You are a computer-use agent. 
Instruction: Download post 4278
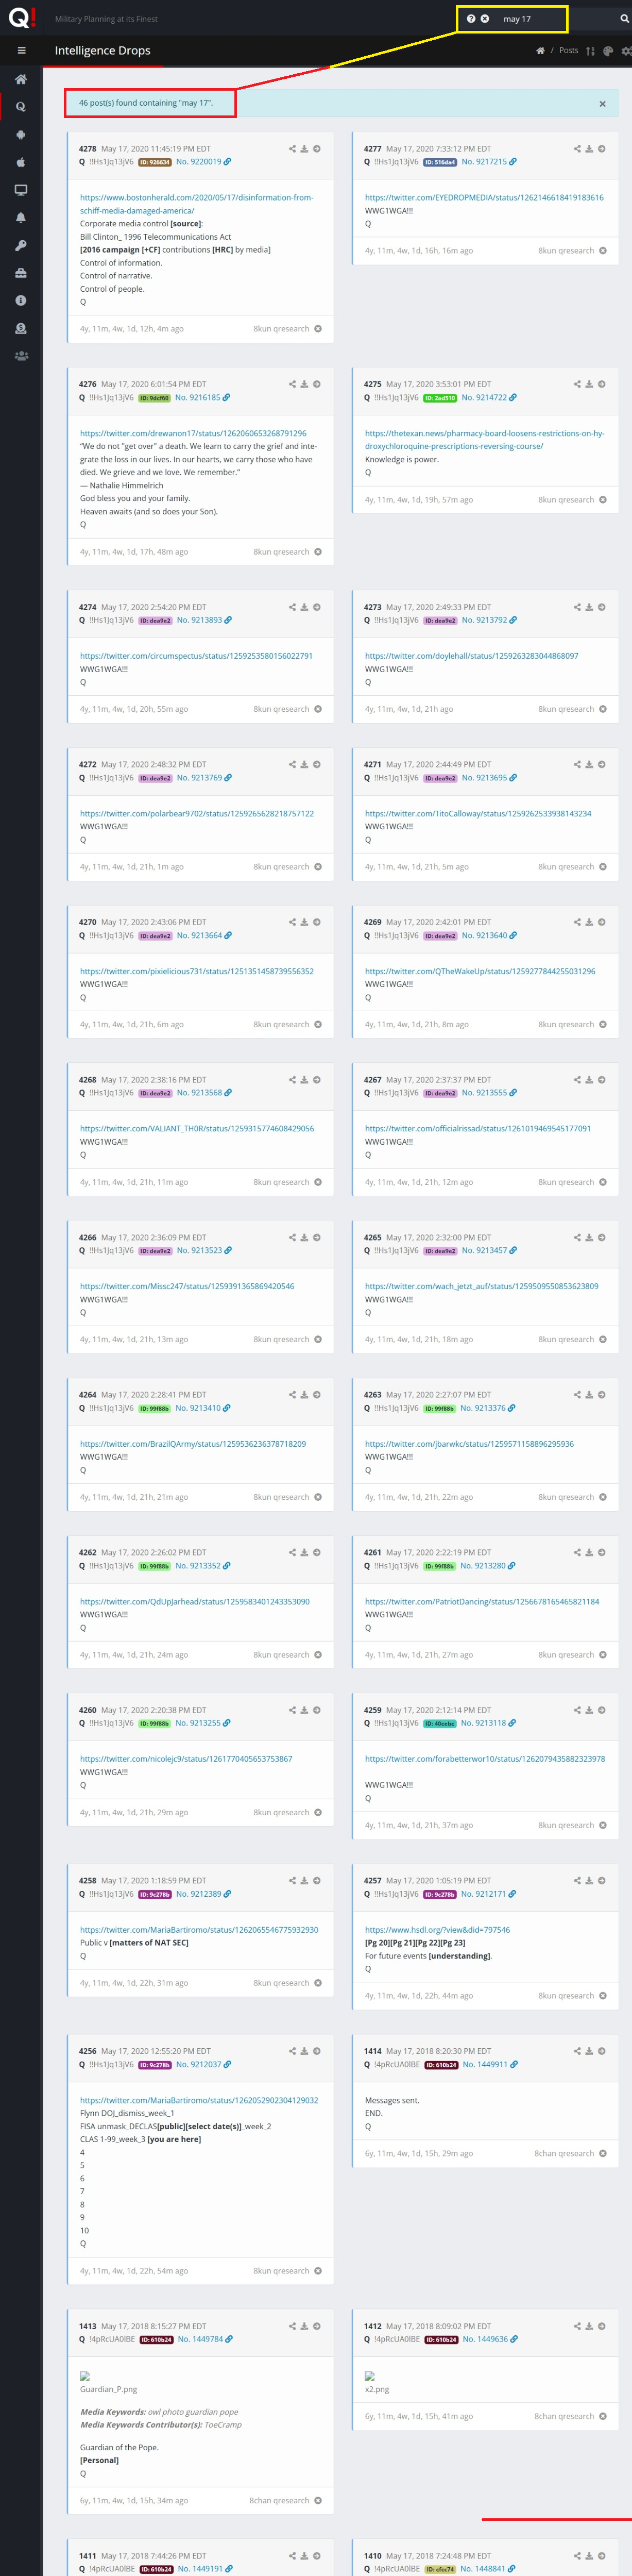[304, 149]
